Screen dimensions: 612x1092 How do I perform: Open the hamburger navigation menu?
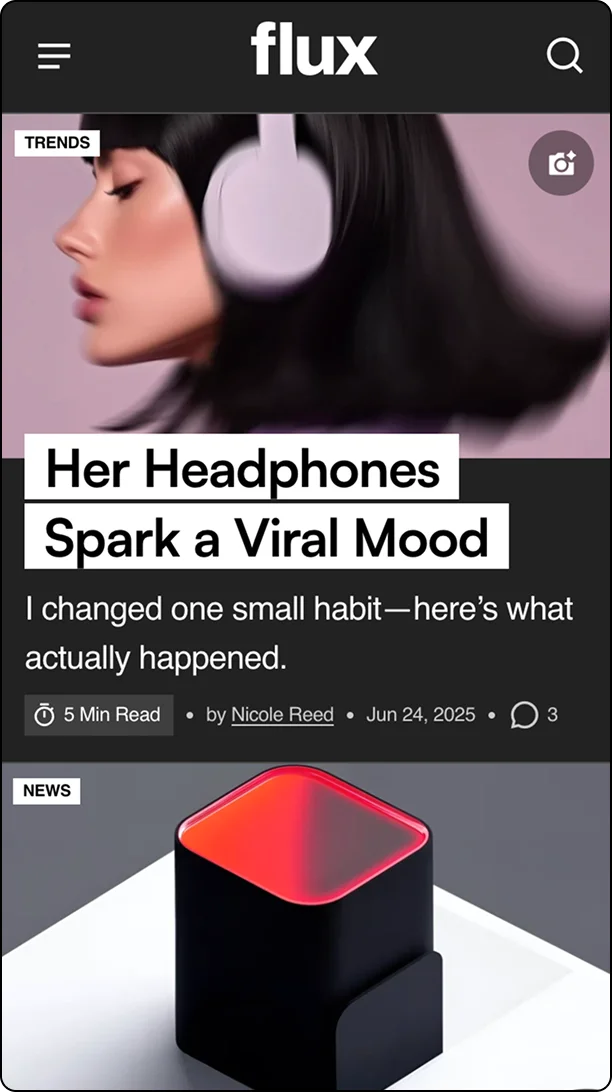click(x=54, y=56)
